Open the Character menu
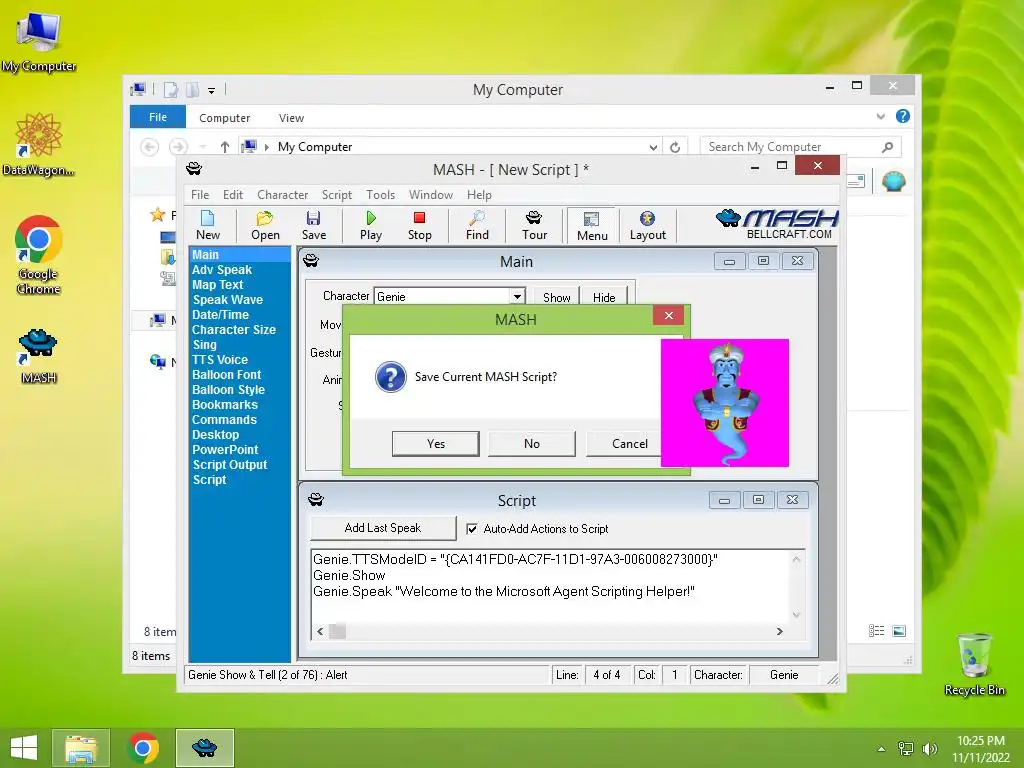 283,195
